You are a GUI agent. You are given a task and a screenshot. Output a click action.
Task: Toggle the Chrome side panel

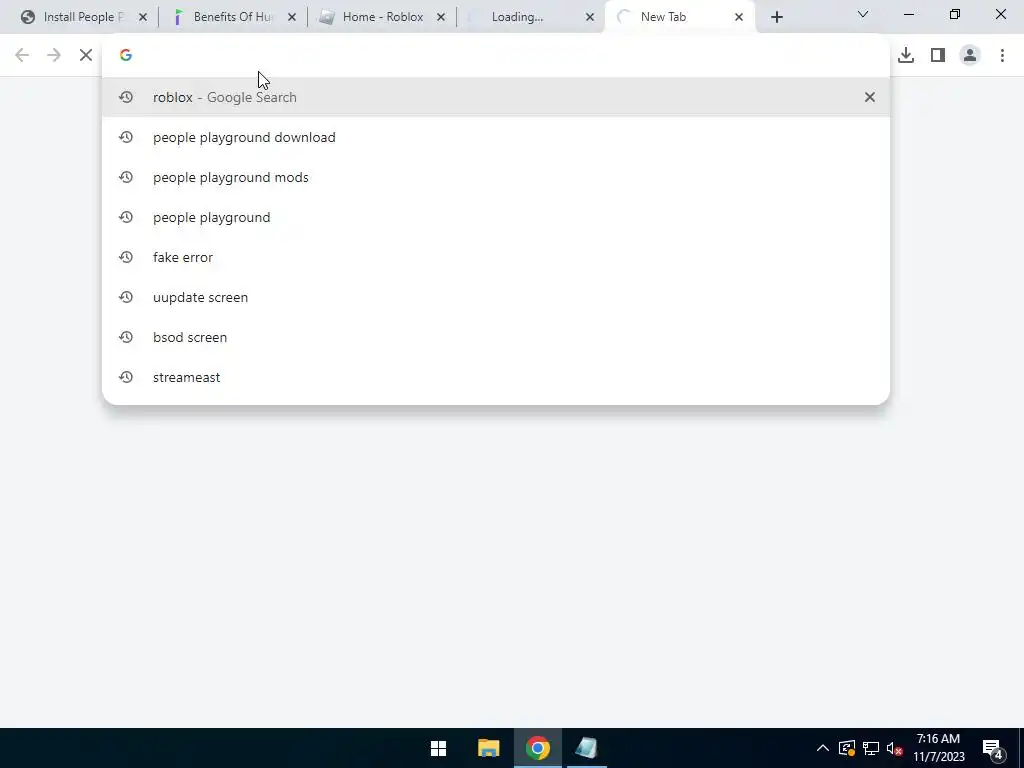(x=938, y=56)
